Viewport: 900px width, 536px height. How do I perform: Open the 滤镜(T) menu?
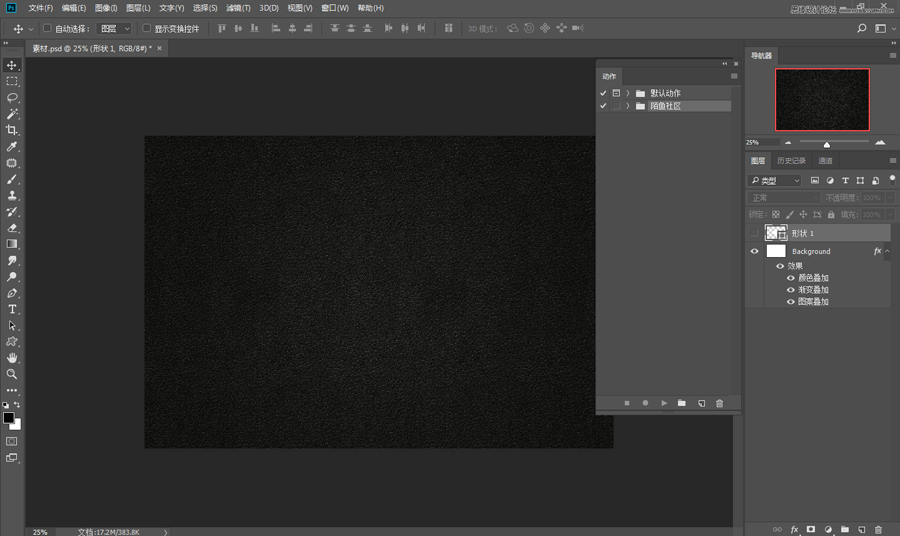[238, 8]
